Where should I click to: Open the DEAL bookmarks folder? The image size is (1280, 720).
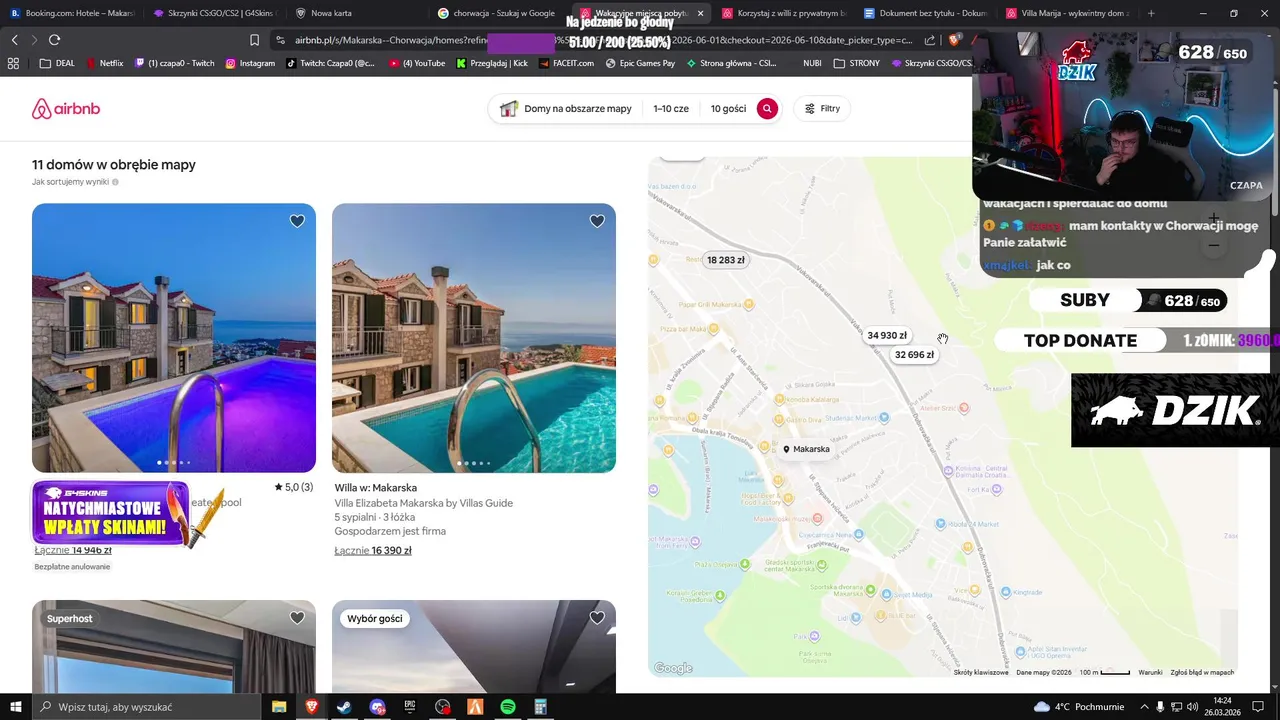click(57, 63)
